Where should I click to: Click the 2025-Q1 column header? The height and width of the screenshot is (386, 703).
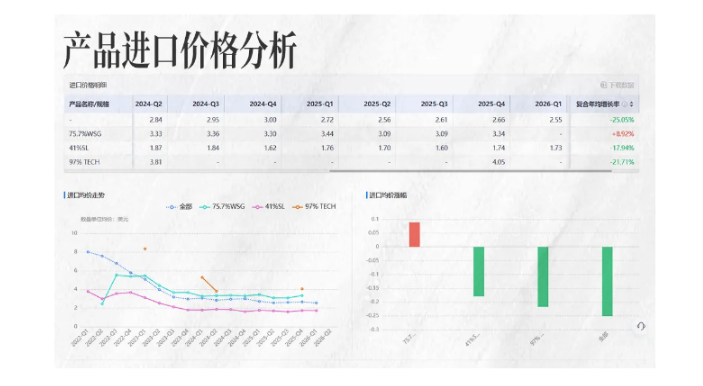tap(320, 104)
